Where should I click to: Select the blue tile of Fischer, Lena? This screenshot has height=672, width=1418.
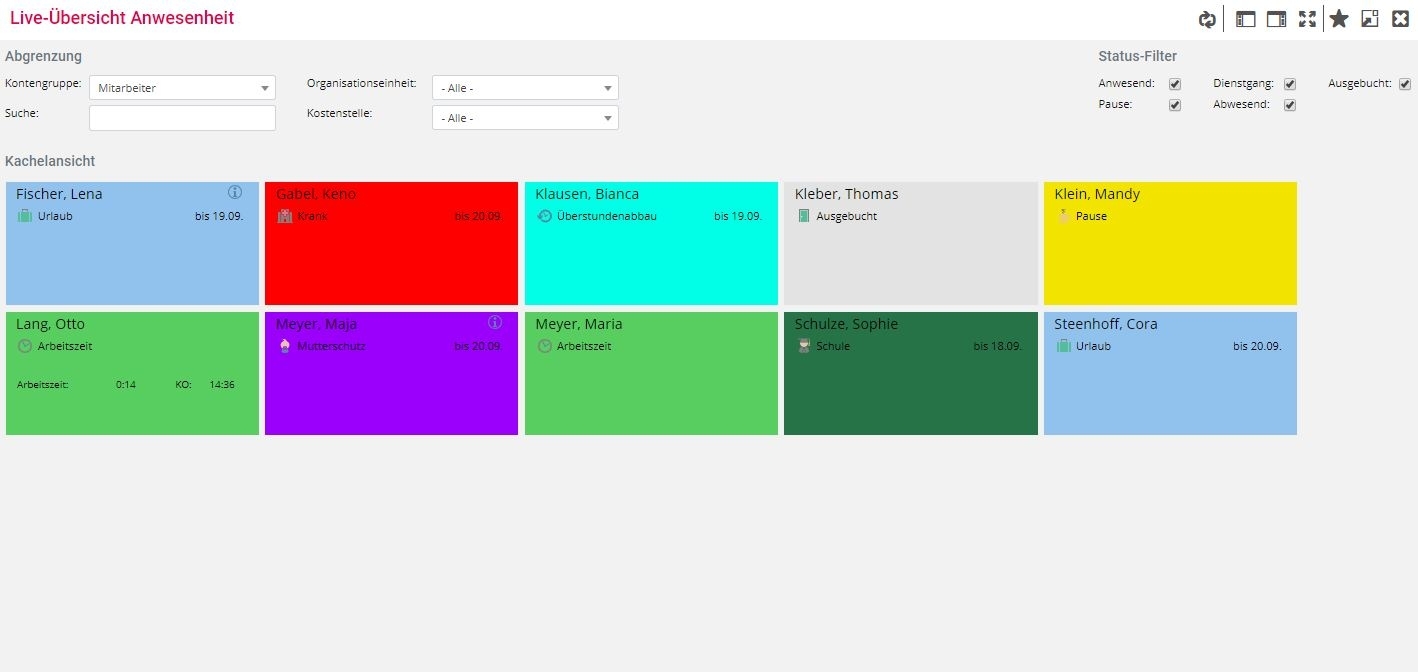[x=132, y=243]
